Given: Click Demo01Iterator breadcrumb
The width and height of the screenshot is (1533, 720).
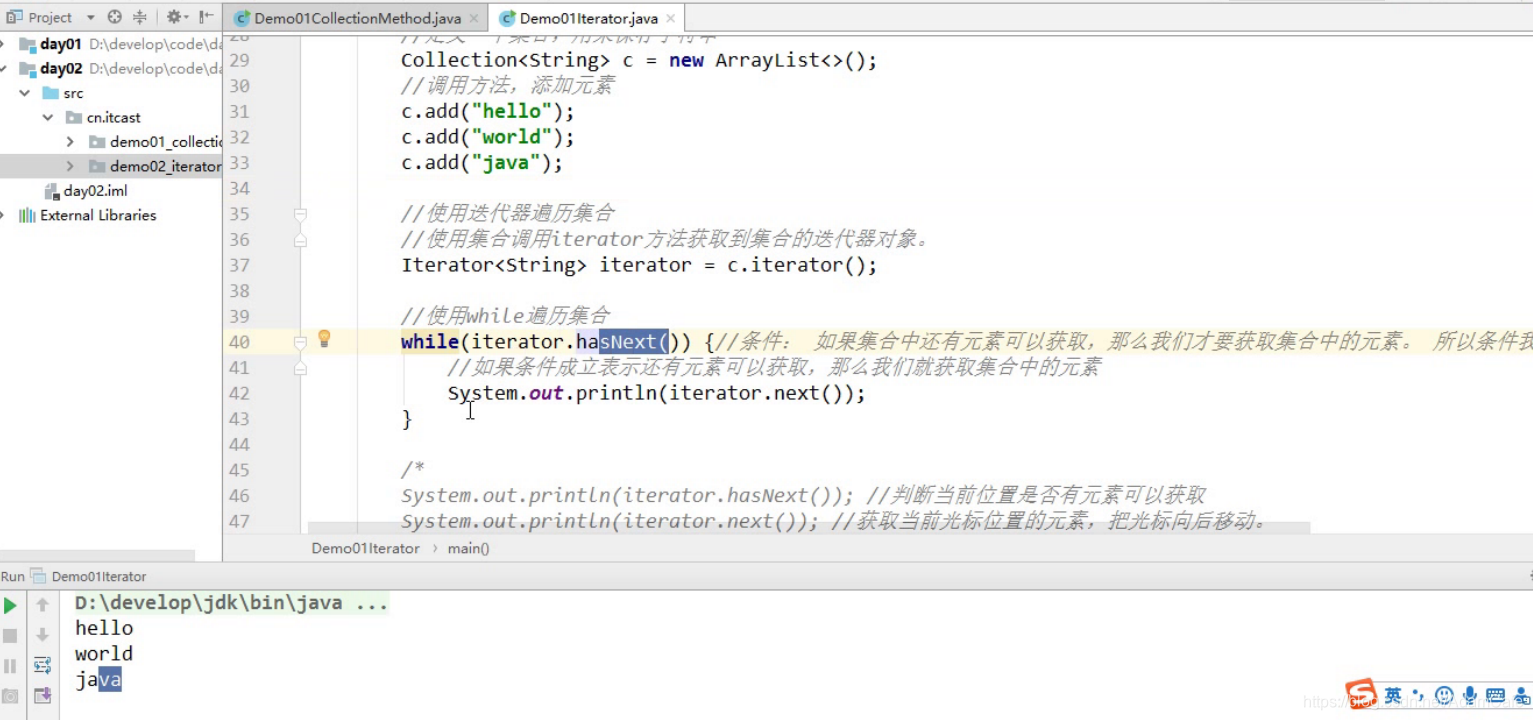Looking at the screenshot, I should tap(365, 548).
